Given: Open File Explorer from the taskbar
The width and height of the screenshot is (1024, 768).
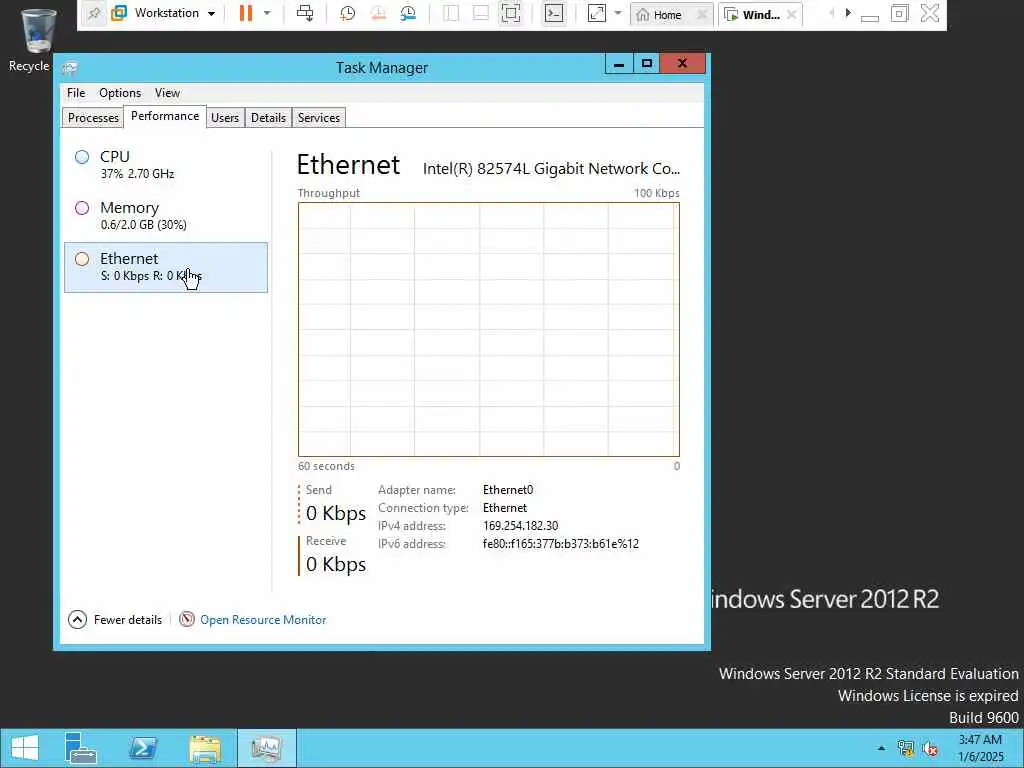Looking at the screenshot, I should (204, 748).
